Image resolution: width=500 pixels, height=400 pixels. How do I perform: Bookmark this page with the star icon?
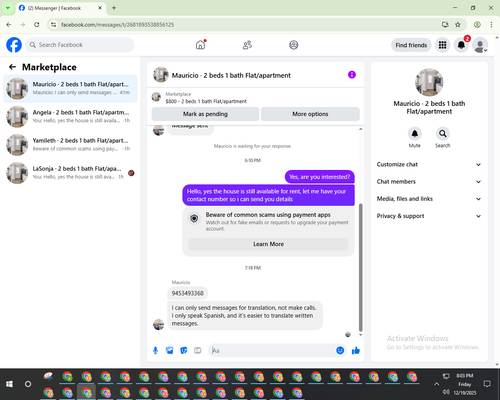pos(458,25)
